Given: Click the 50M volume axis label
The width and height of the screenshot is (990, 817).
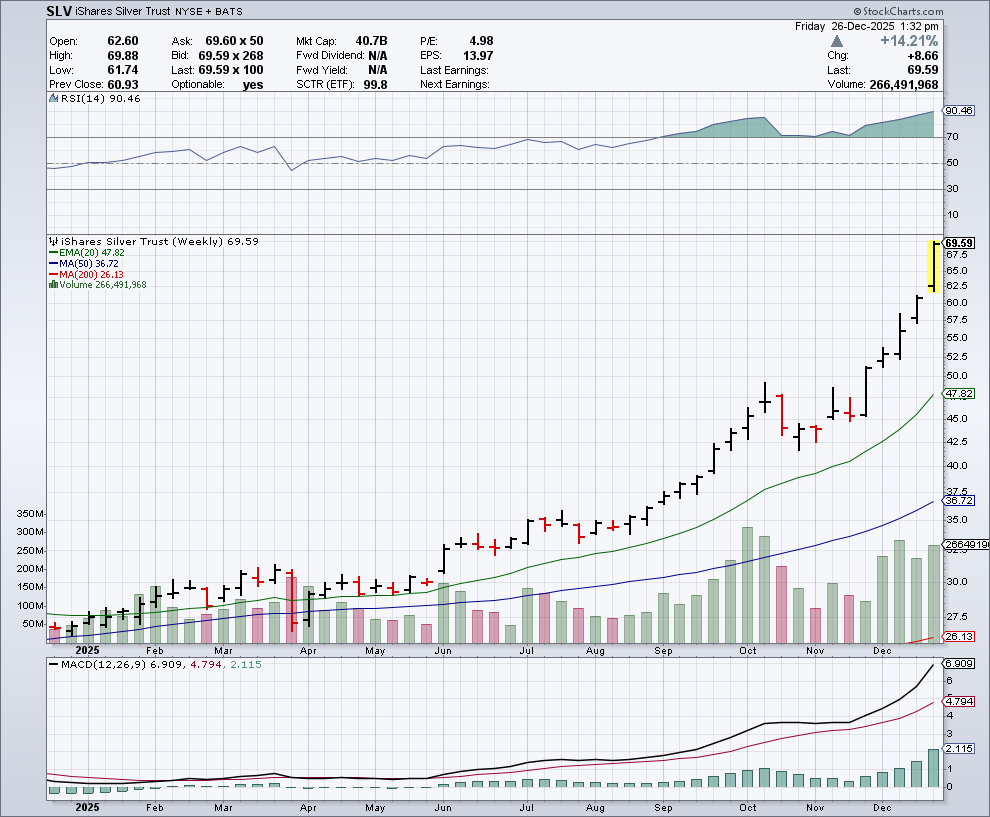Looking at the screenshot, I should [33, 624].
